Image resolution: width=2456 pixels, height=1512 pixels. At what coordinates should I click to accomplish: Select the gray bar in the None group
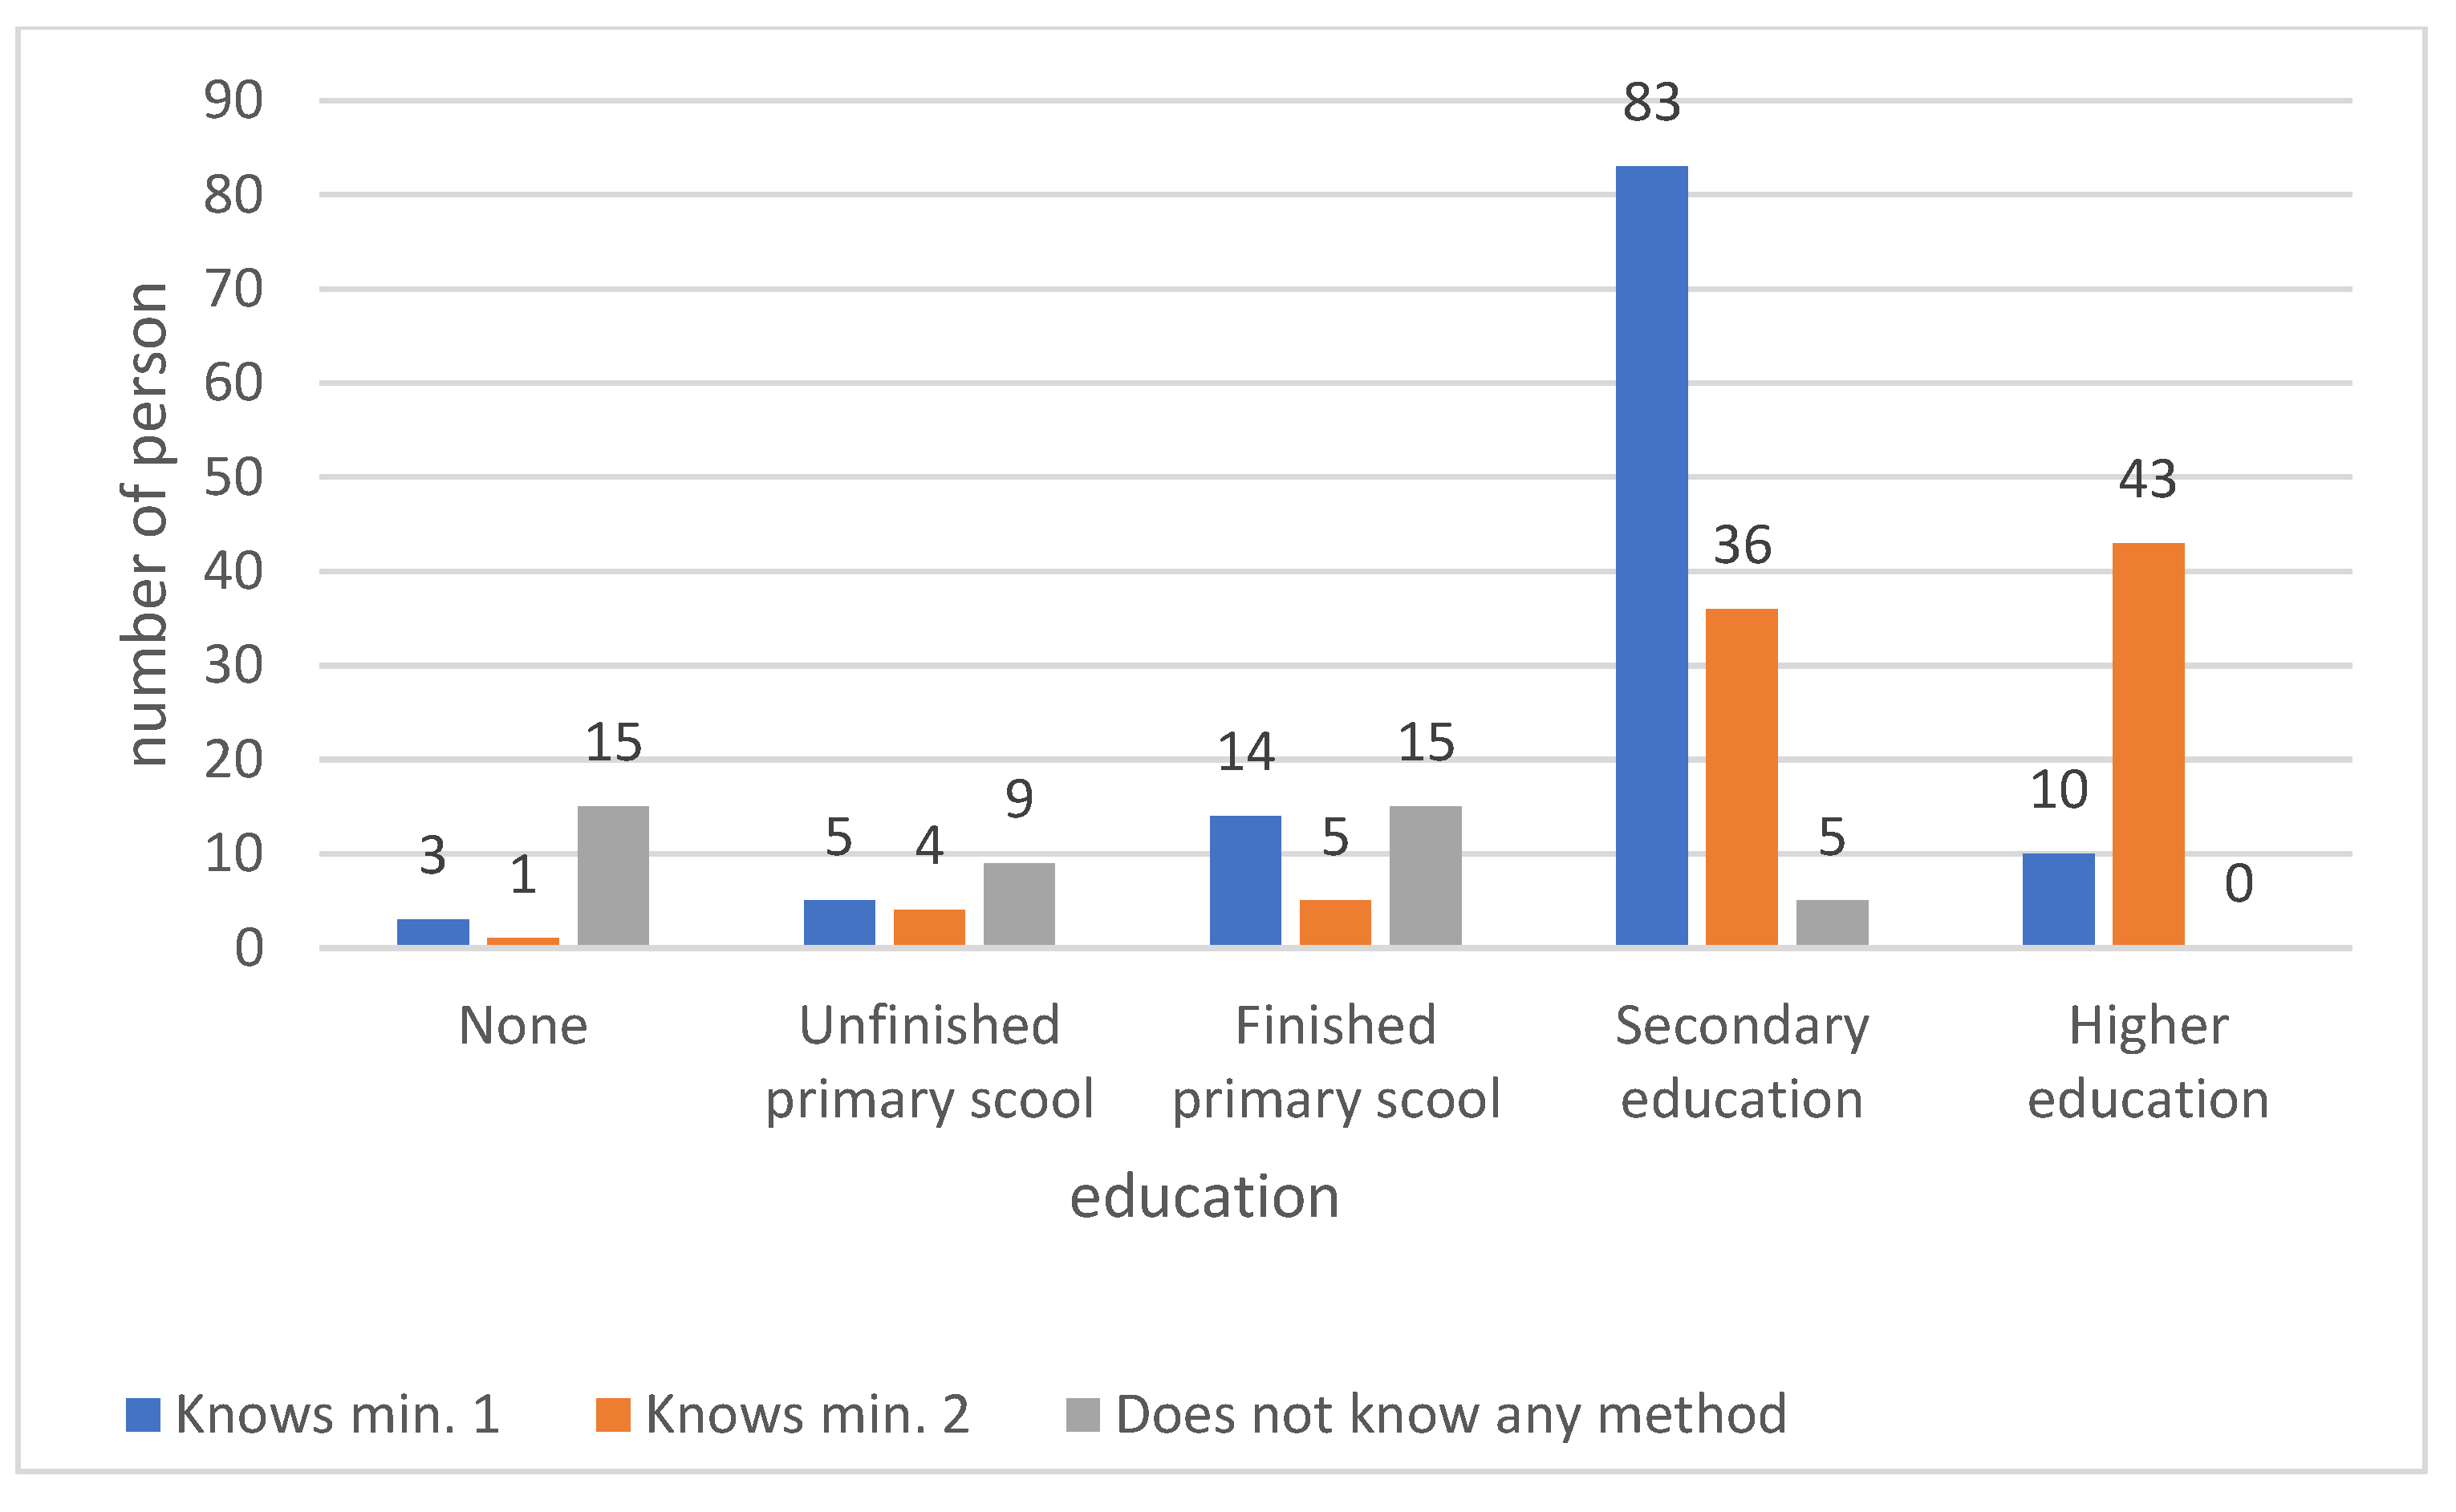(x=613, y=875)
